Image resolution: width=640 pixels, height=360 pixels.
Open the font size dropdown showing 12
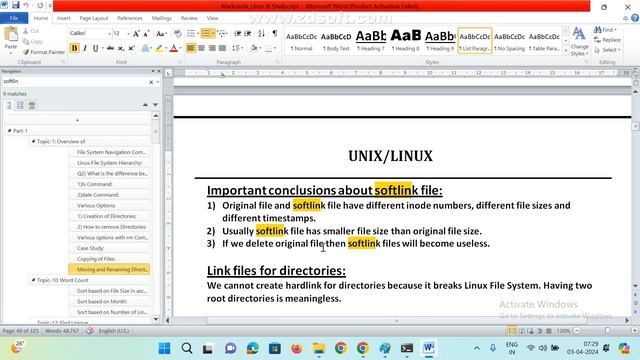(128, 33)
